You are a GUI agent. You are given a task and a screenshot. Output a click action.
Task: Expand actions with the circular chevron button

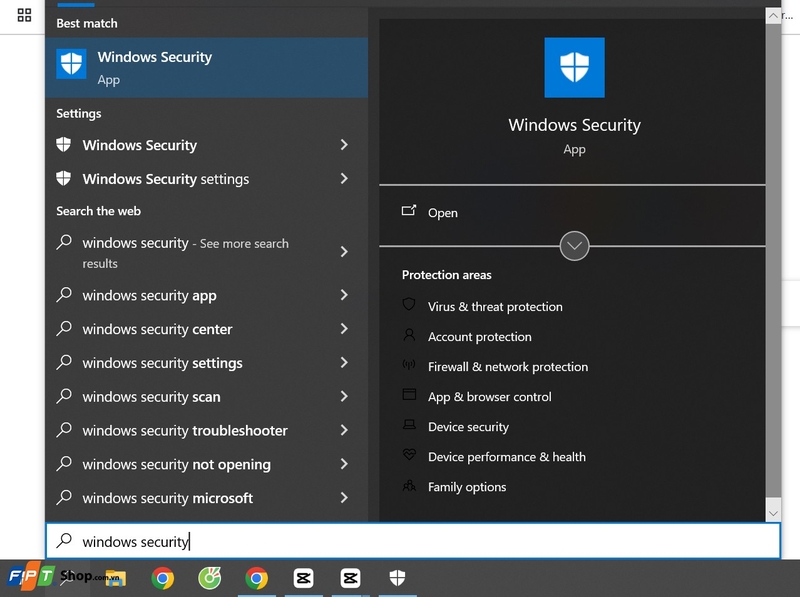(574, 246)
